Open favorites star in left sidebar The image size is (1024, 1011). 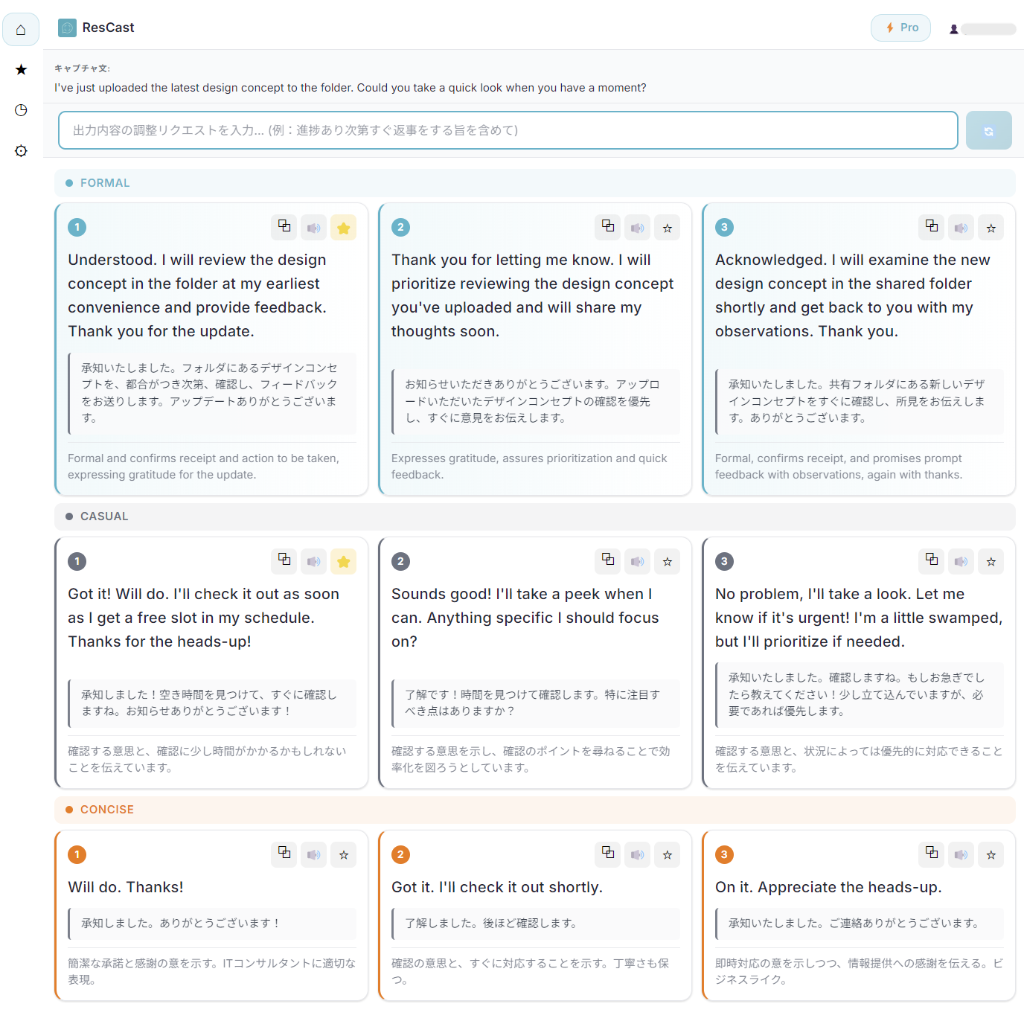(21, 70)
